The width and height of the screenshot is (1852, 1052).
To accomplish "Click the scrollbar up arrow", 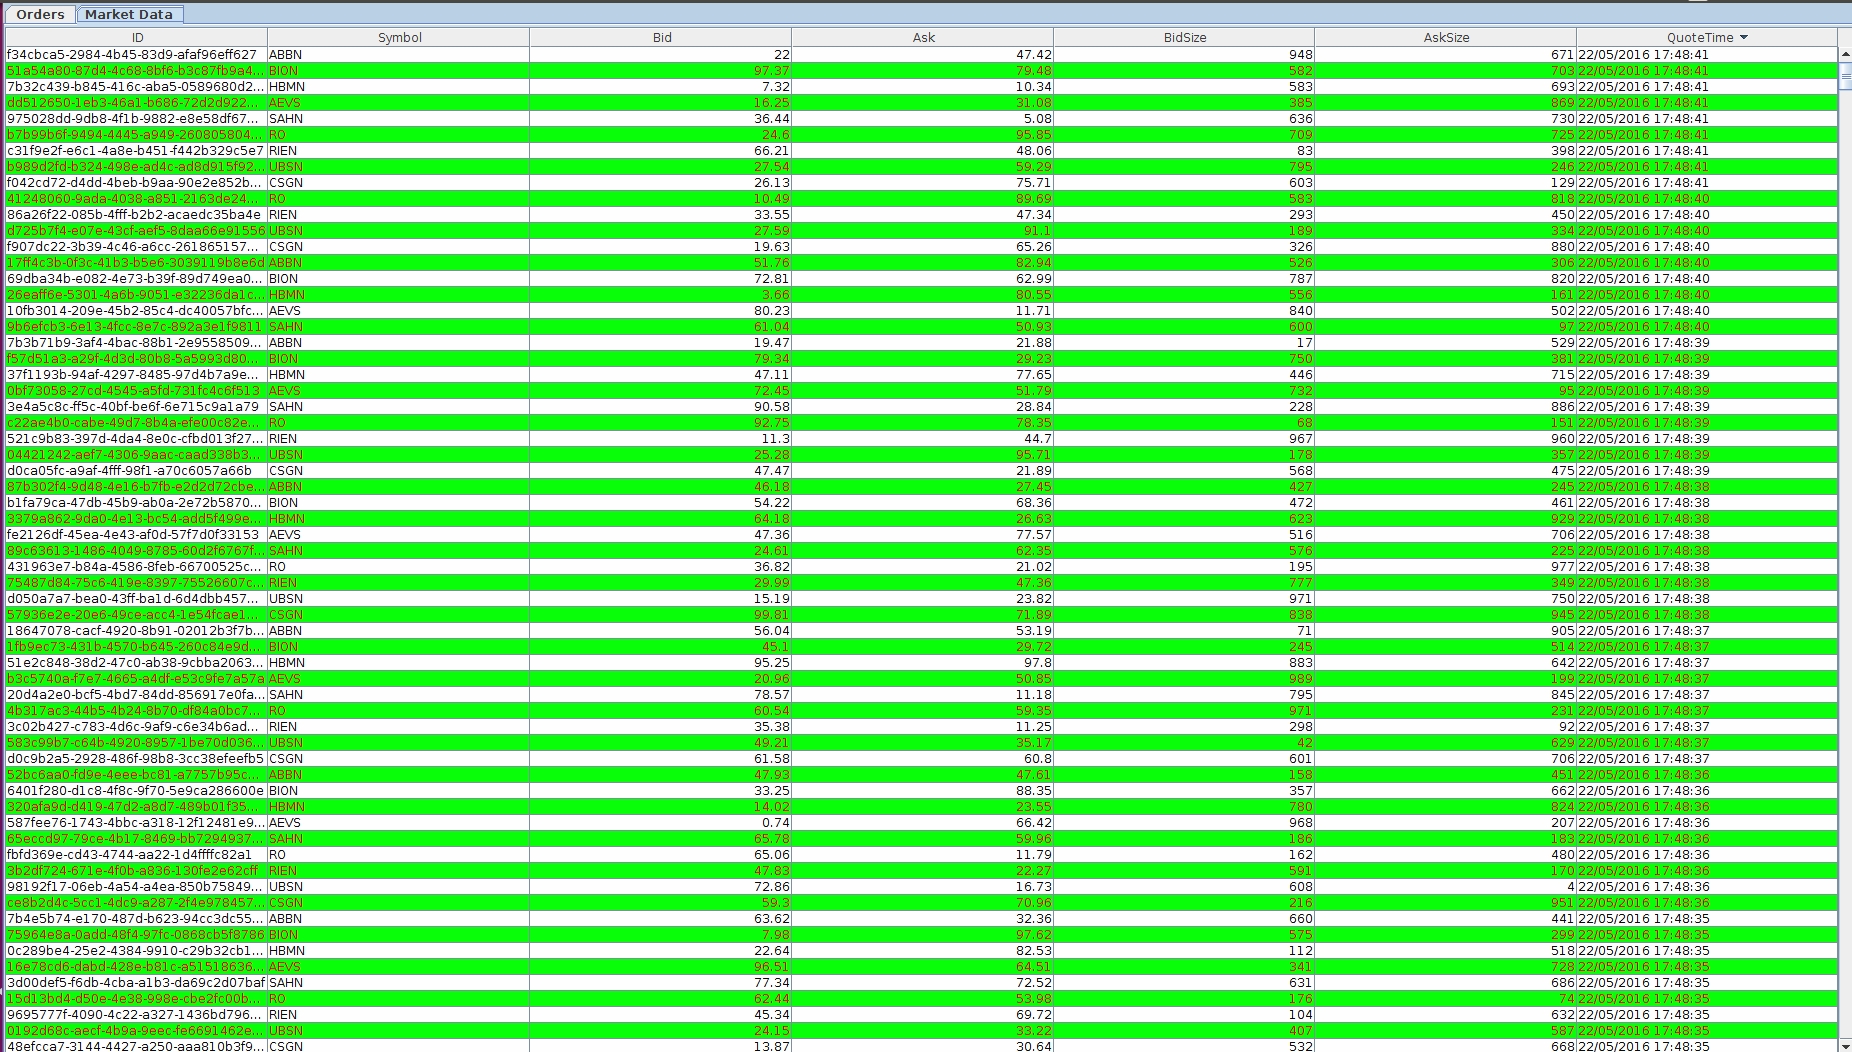I will click(1845, 54).
